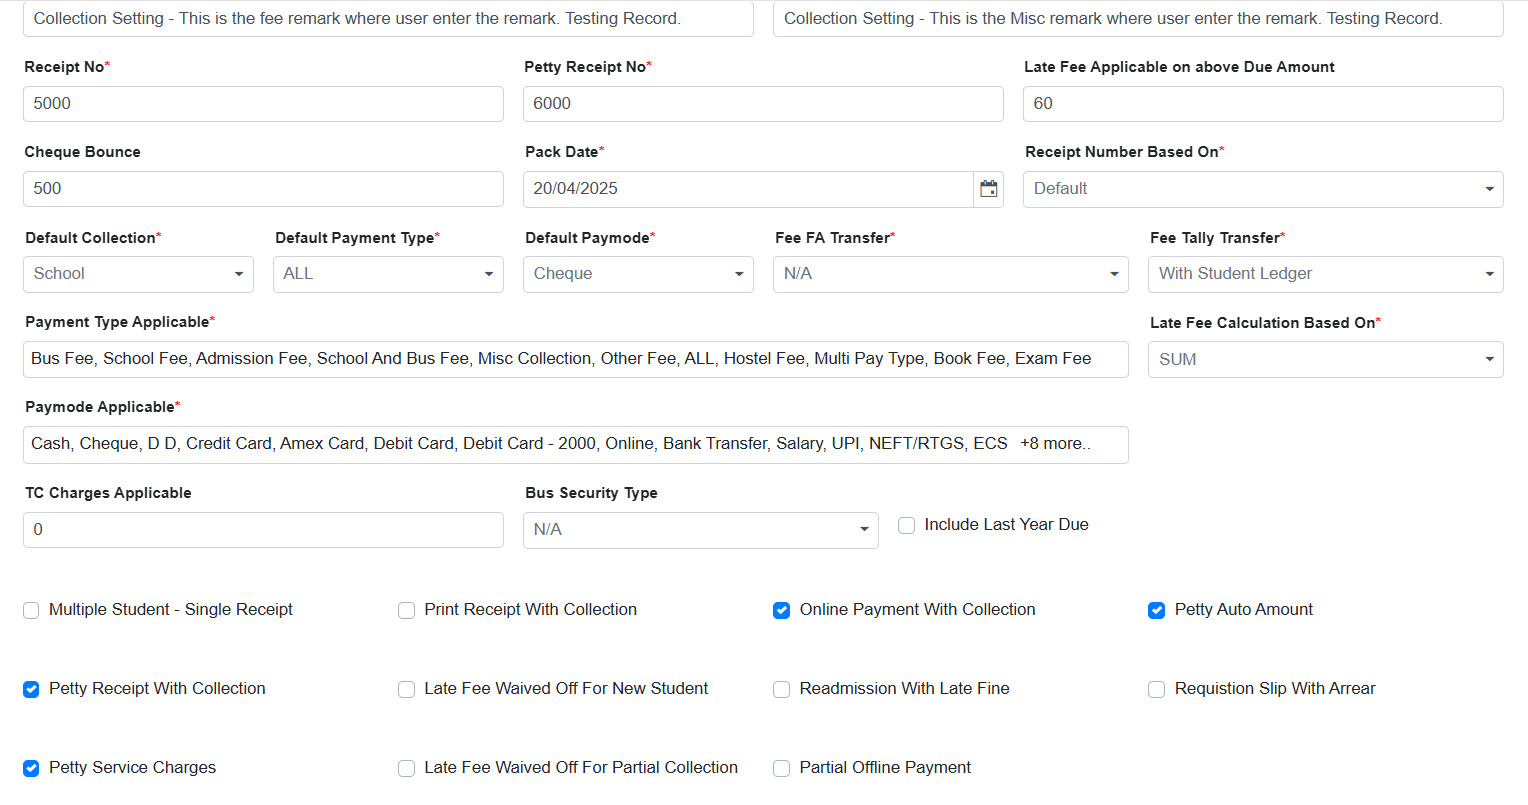The height and width of the screenshot is (805, 1528).
Task: Check Requistion Slip With Arrear option
Action: pos(1157,689)
